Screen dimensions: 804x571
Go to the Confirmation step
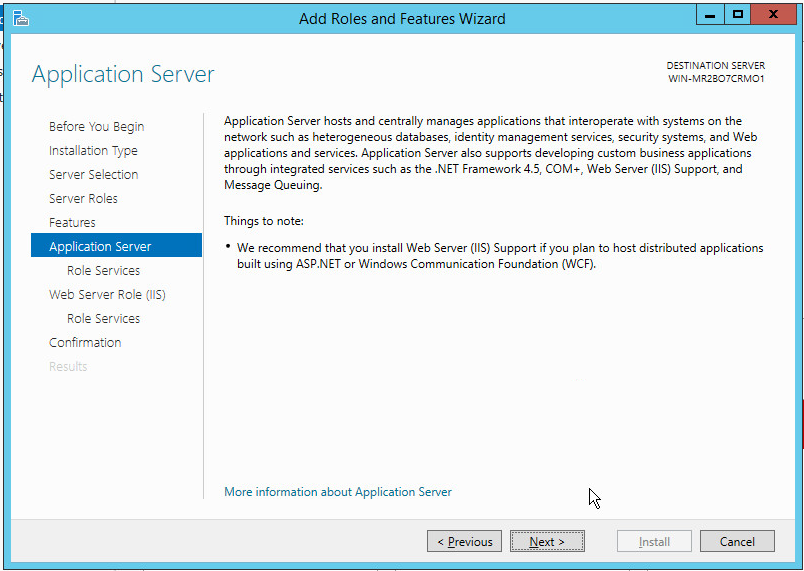85,343
